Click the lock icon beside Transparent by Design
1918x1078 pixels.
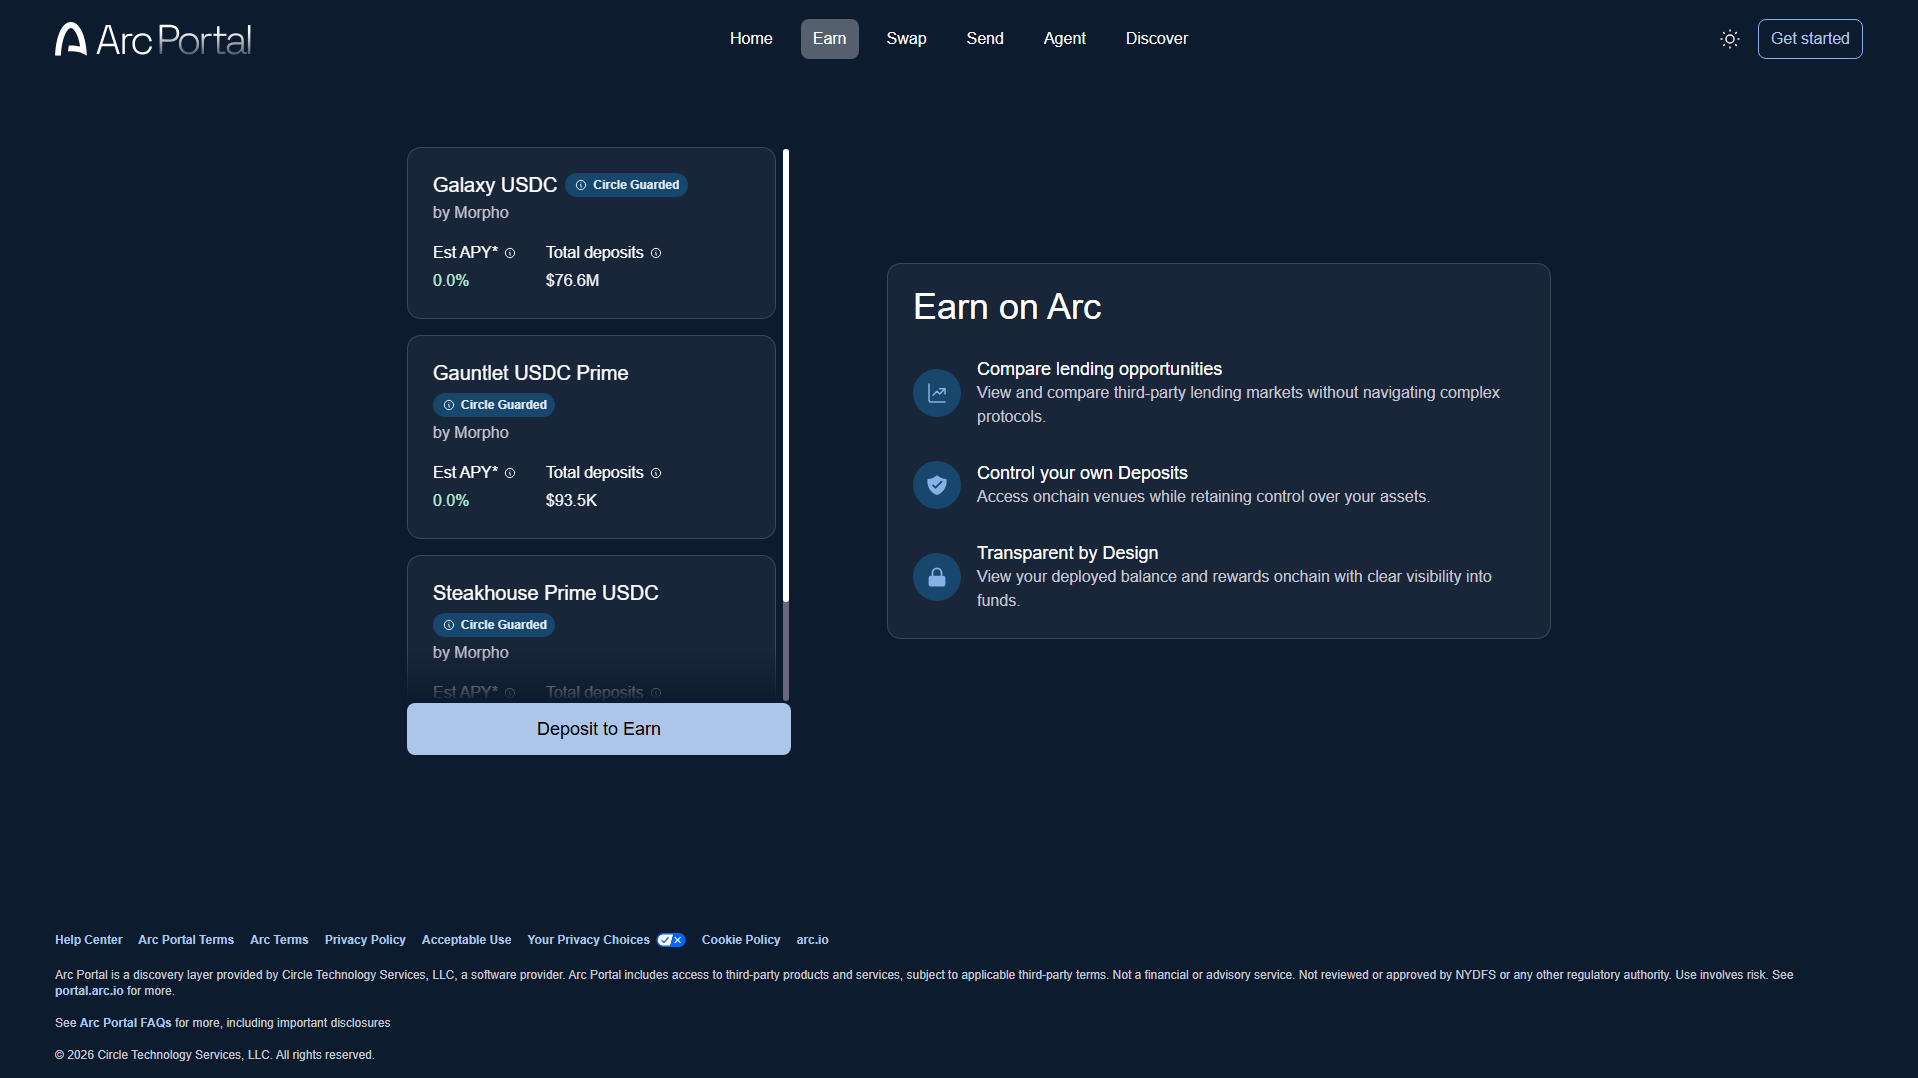coord(937,577)
